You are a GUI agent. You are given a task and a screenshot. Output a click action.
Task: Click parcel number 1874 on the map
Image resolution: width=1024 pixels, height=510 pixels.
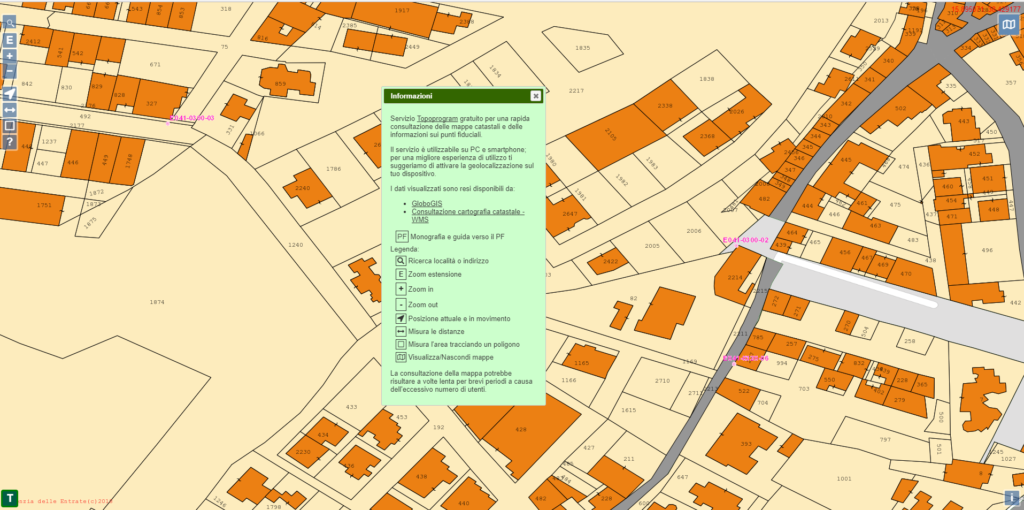[x=157, y=302]
